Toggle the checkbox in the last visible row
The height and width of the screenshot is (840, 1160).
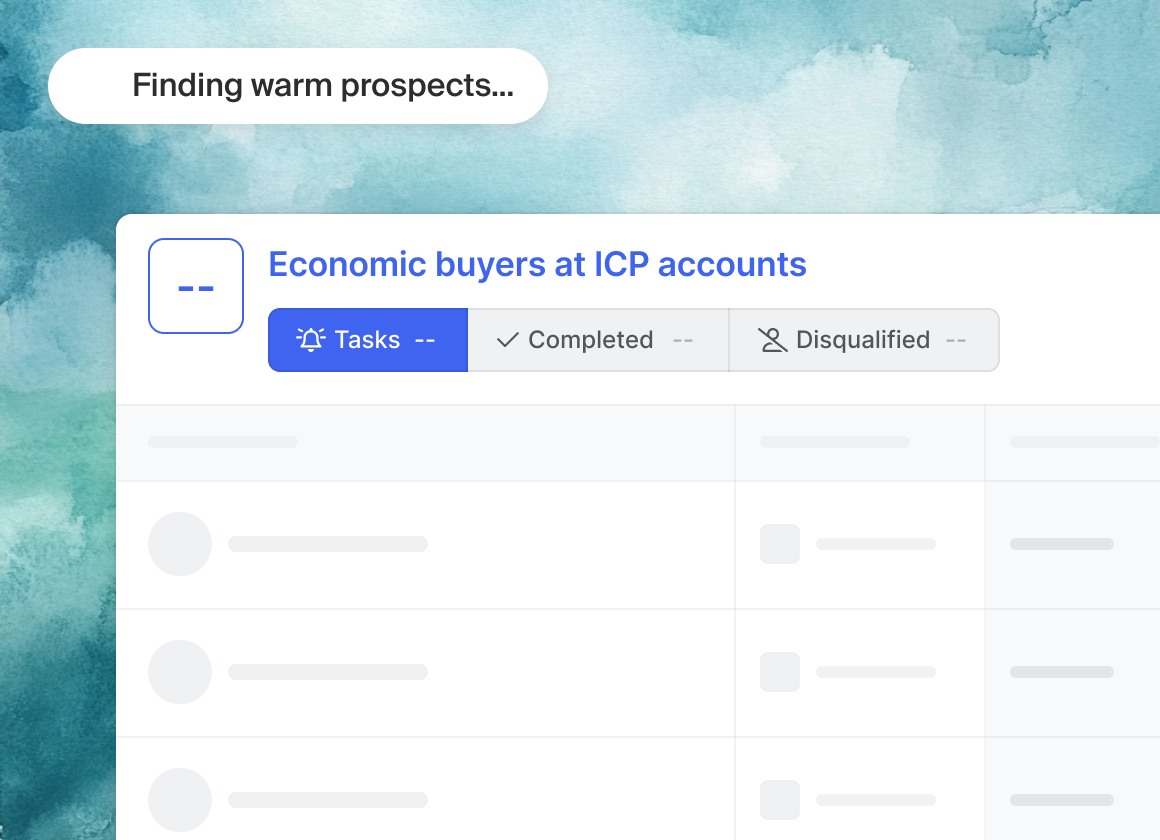(779, 800)
